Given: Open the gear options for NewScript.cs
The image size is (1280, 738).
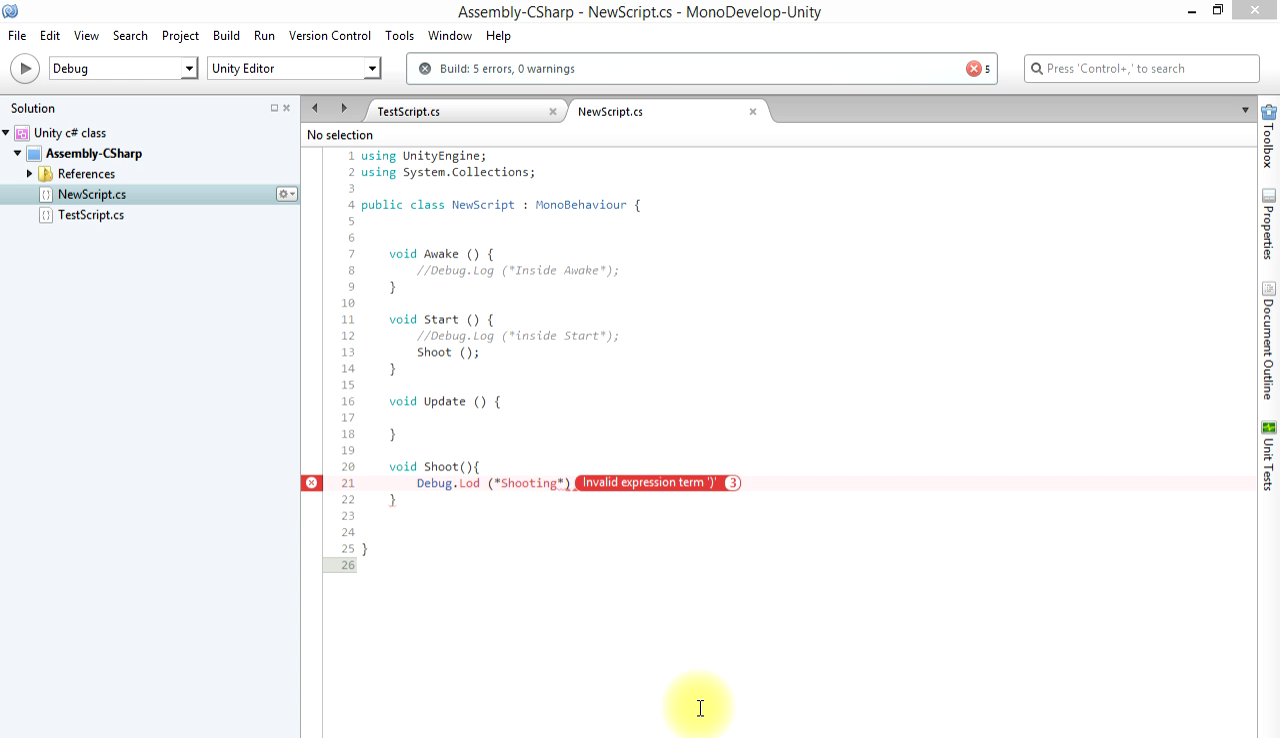Looking at the screenshot, I should 287,194.
